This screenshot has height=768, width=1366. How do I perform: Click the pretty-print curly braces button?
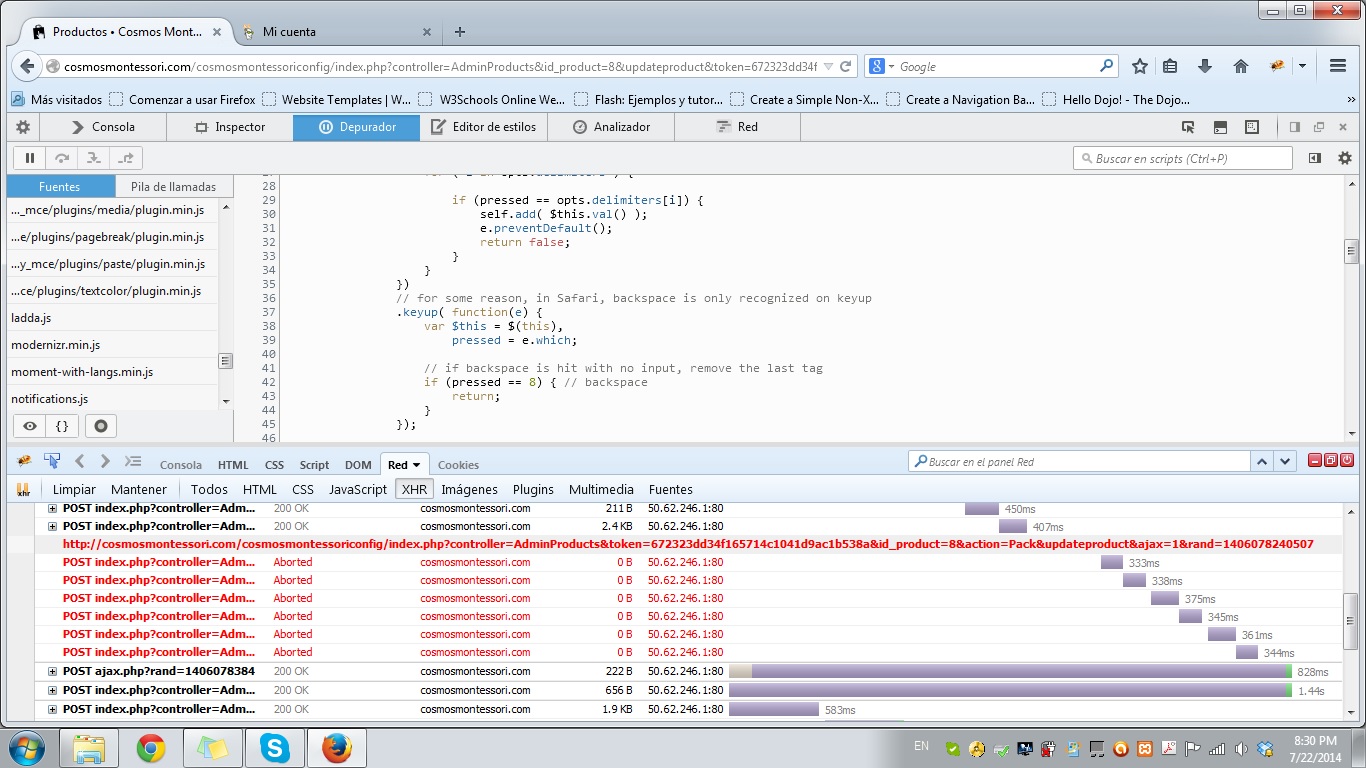62,426
